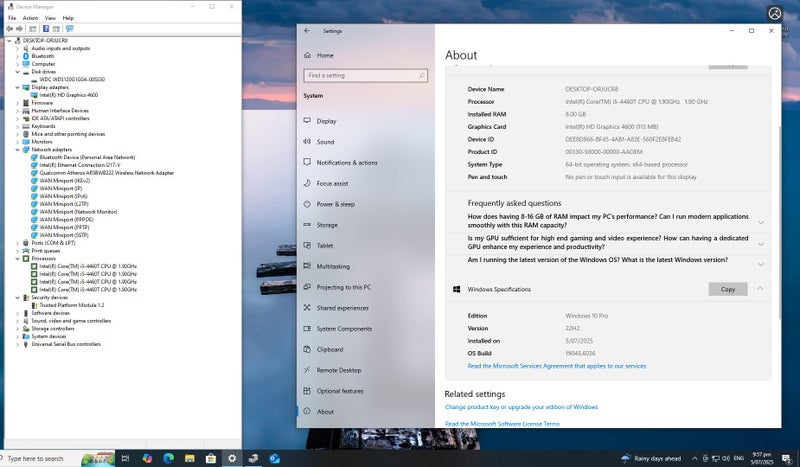Select Trusted Platform Module 1.2

click(71, 305)
